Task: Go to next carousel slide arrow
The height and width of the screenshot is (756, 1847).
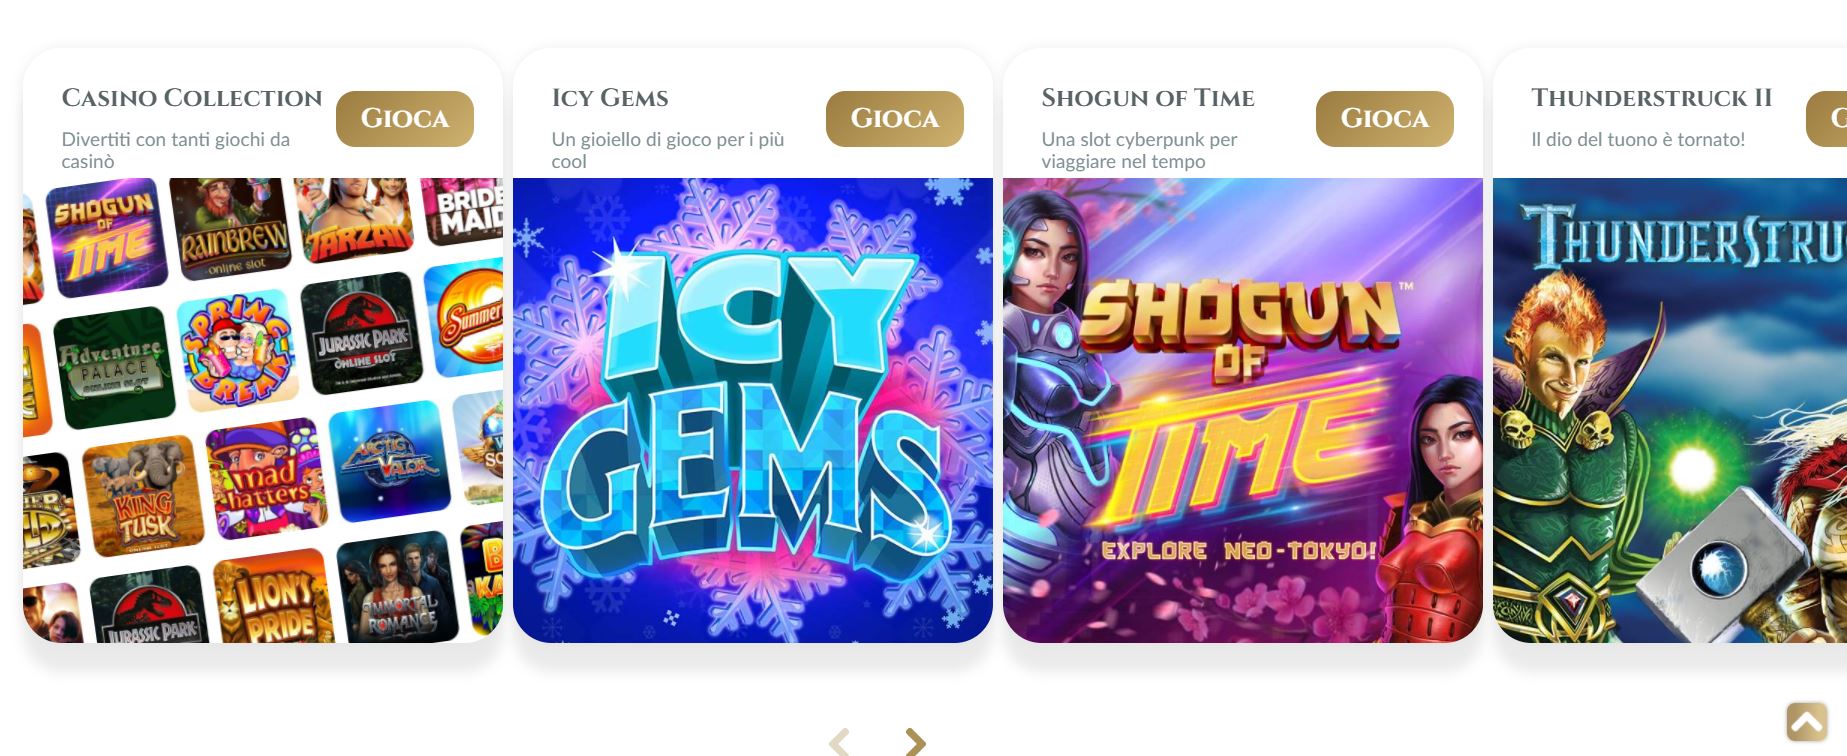Action: click(x=915, y=741)
